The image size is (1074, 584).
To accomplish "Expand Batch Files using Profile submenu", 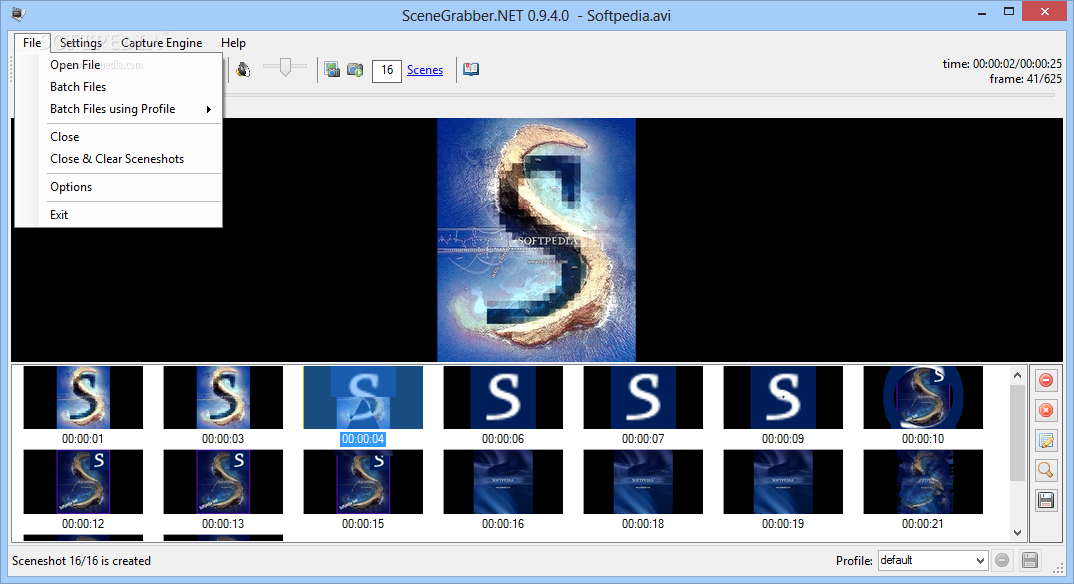I will click(x=119, y=109).
